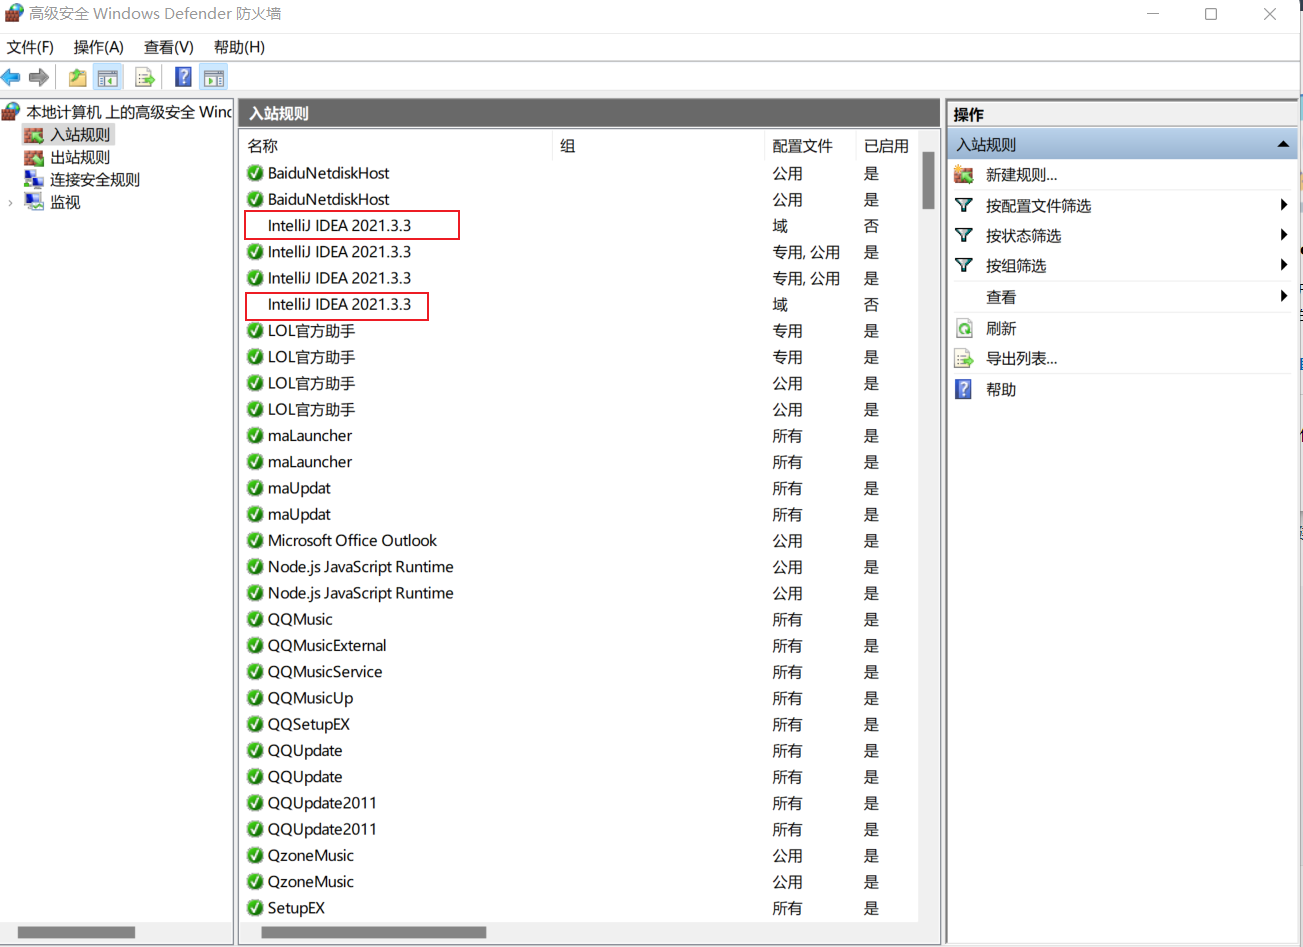Click the Forward arrow toolbar icon
Screen dimensions: 1303x947
tap(39, 77)
